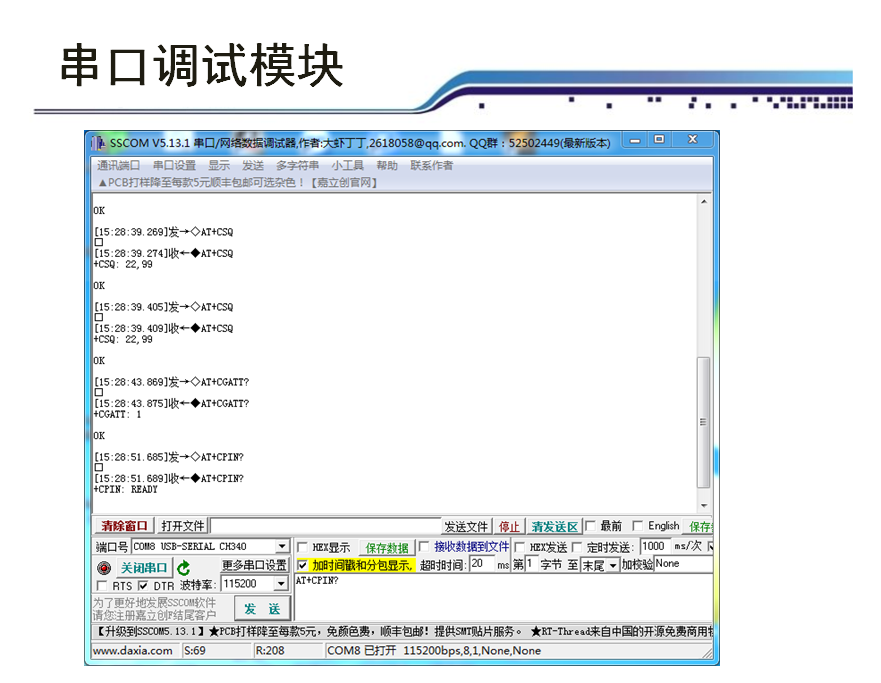
Task: Open 联系作者 menu
Action: coord(432,165)
